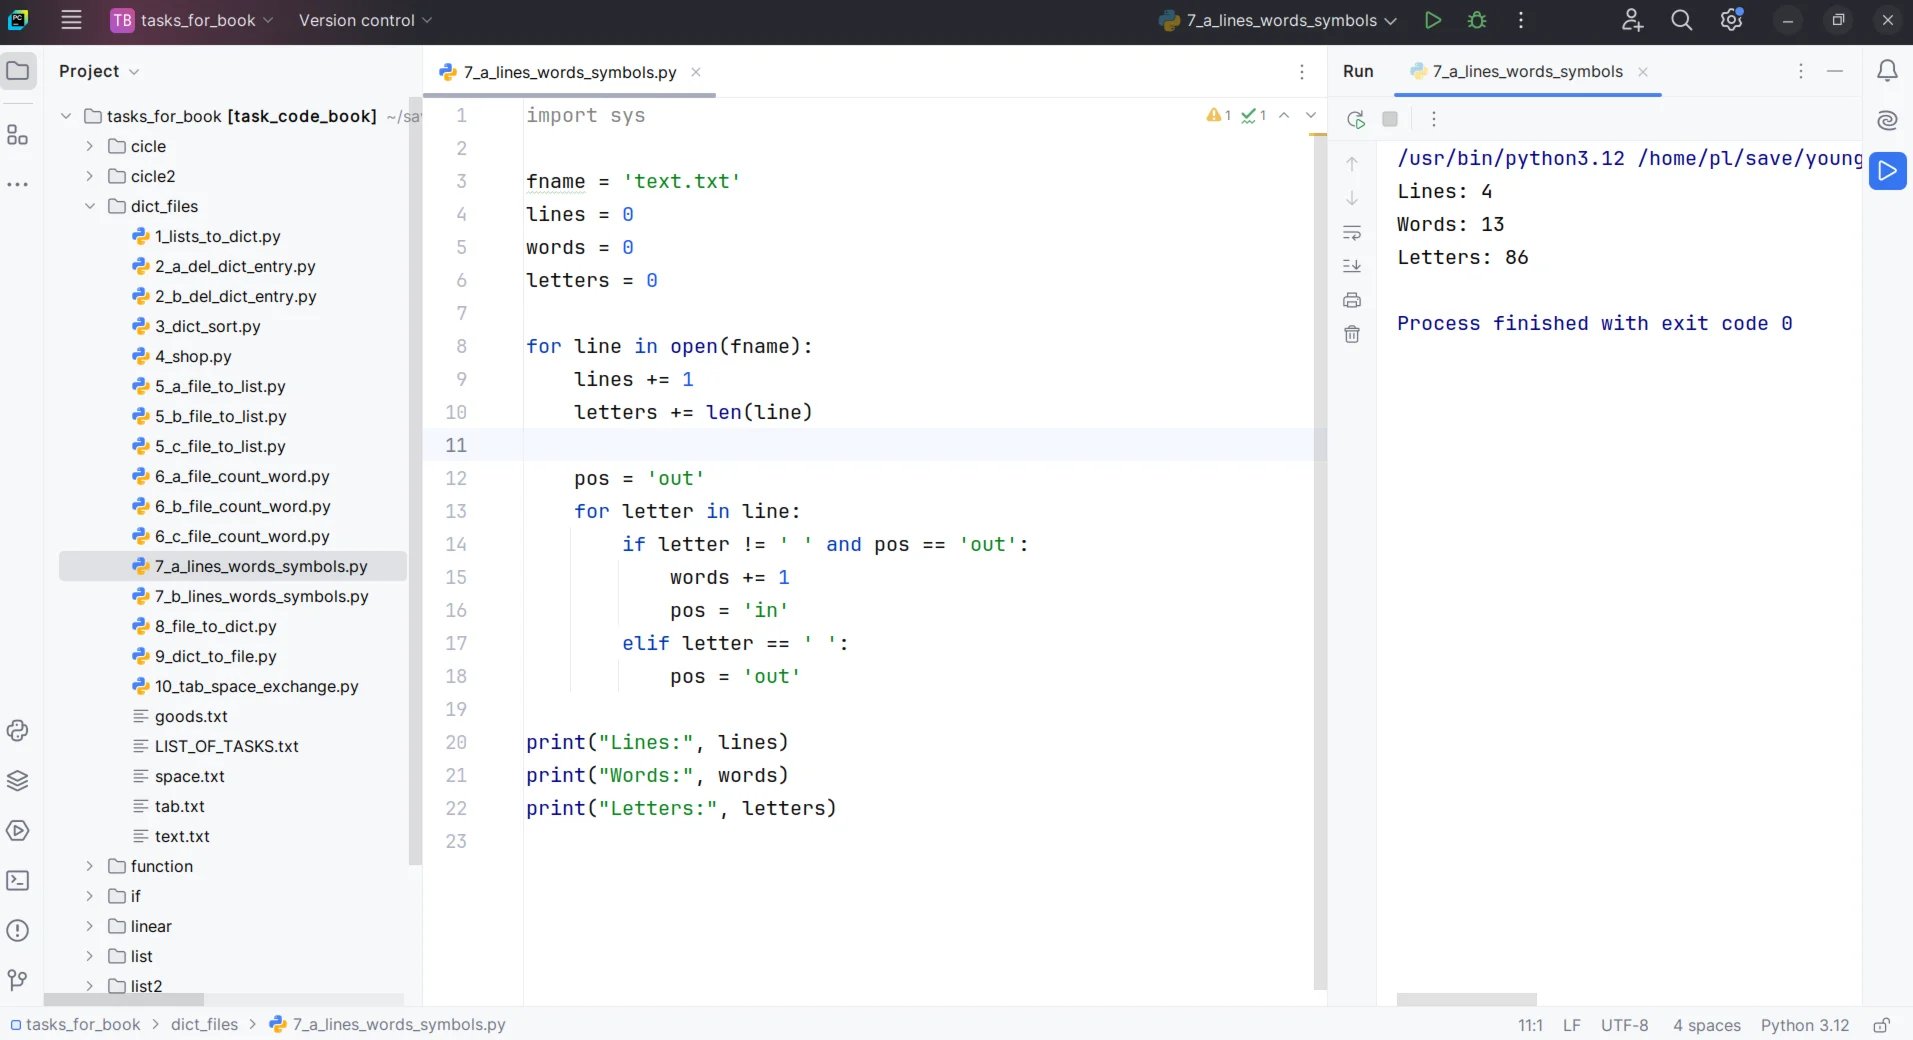Switch to 7_a_lines_words_symbols.py editor tab
Screen dimensions: 1913x1040
point(569,72)
